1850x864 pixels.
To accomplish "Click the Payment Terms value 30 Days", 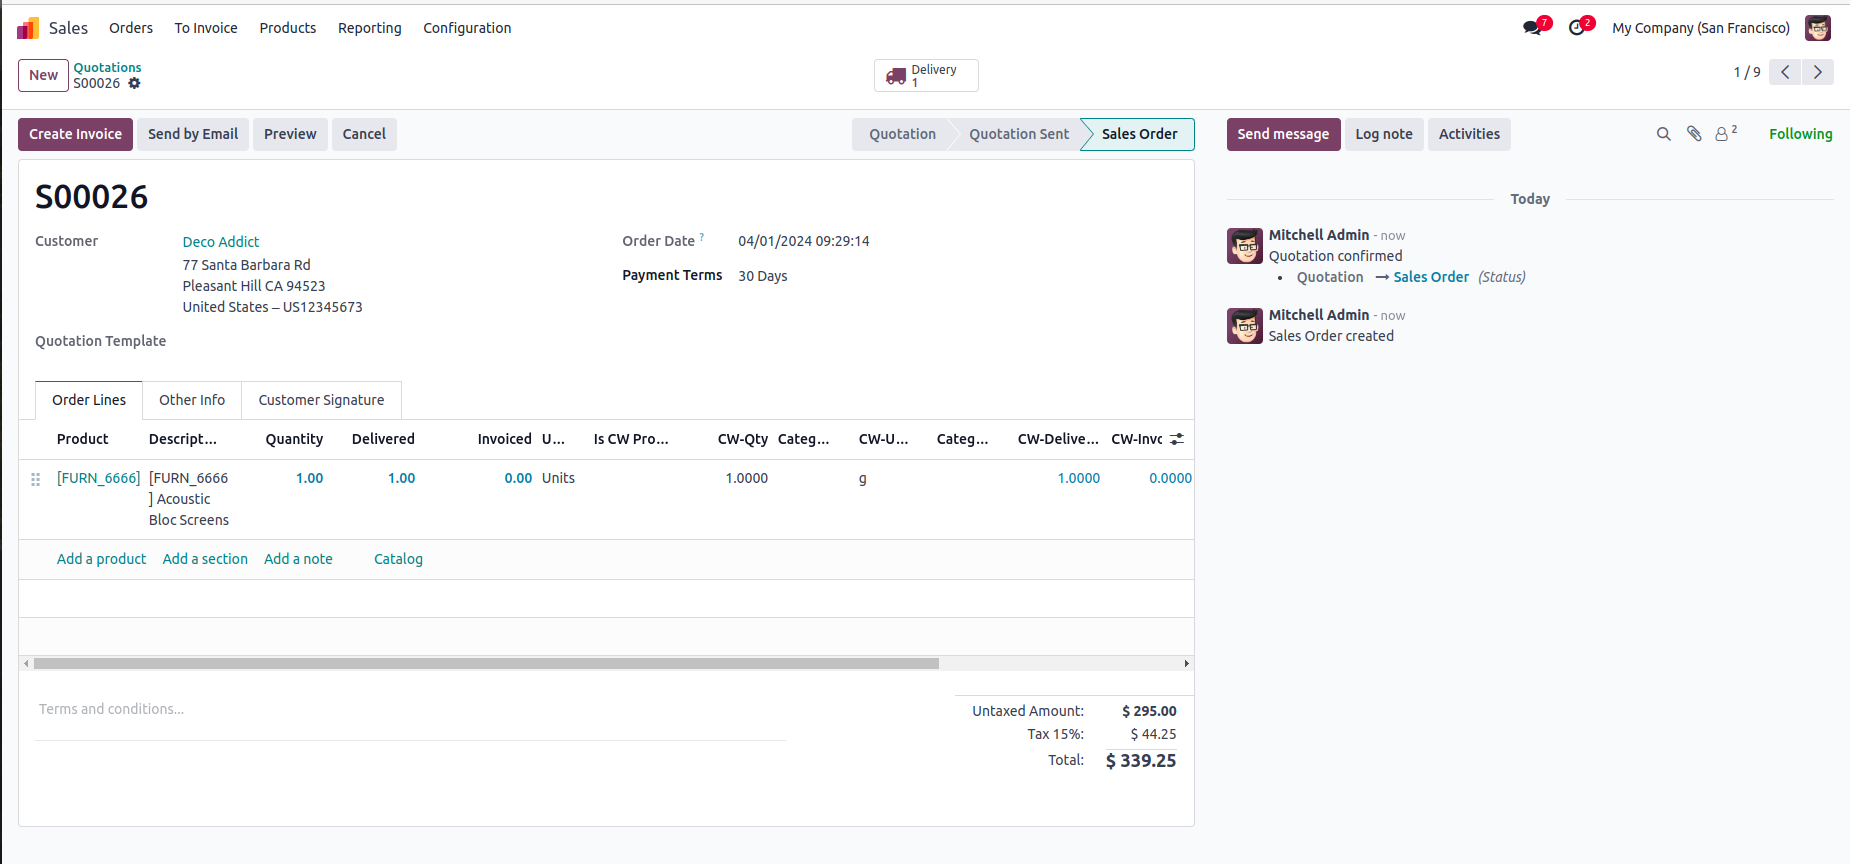I will coord(763,276).
